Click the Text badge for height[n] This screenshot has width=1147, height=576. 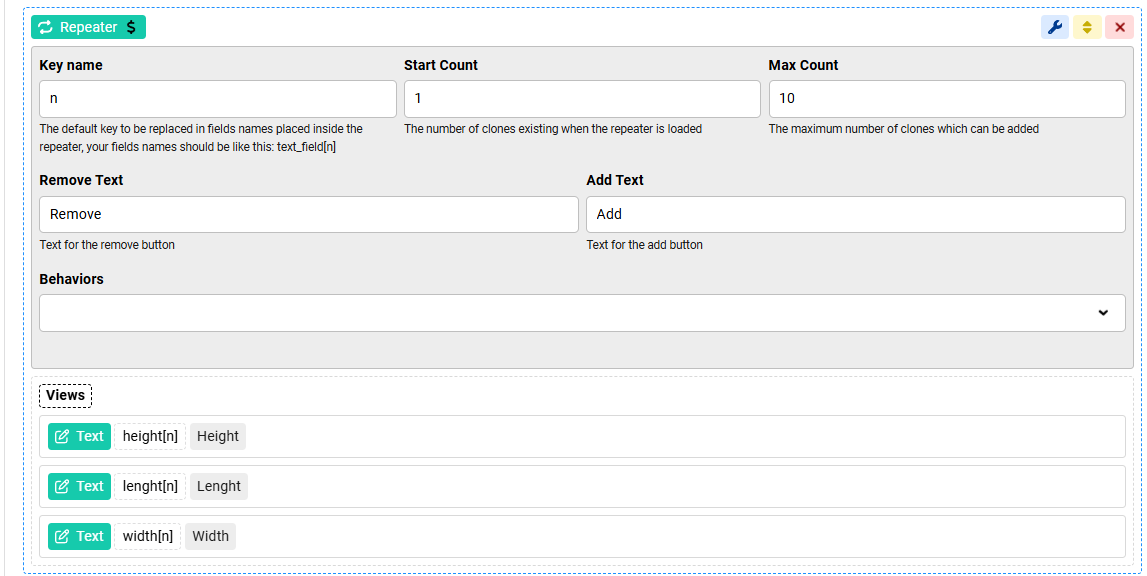point(80,436)
